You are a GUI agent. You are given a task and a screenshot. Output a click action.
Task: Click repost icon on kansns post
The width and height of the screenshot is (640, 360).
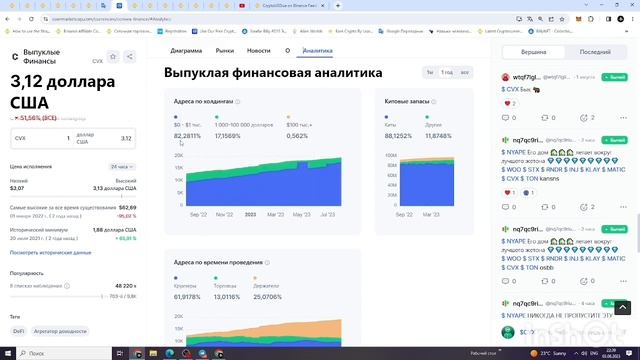[544, 207]
